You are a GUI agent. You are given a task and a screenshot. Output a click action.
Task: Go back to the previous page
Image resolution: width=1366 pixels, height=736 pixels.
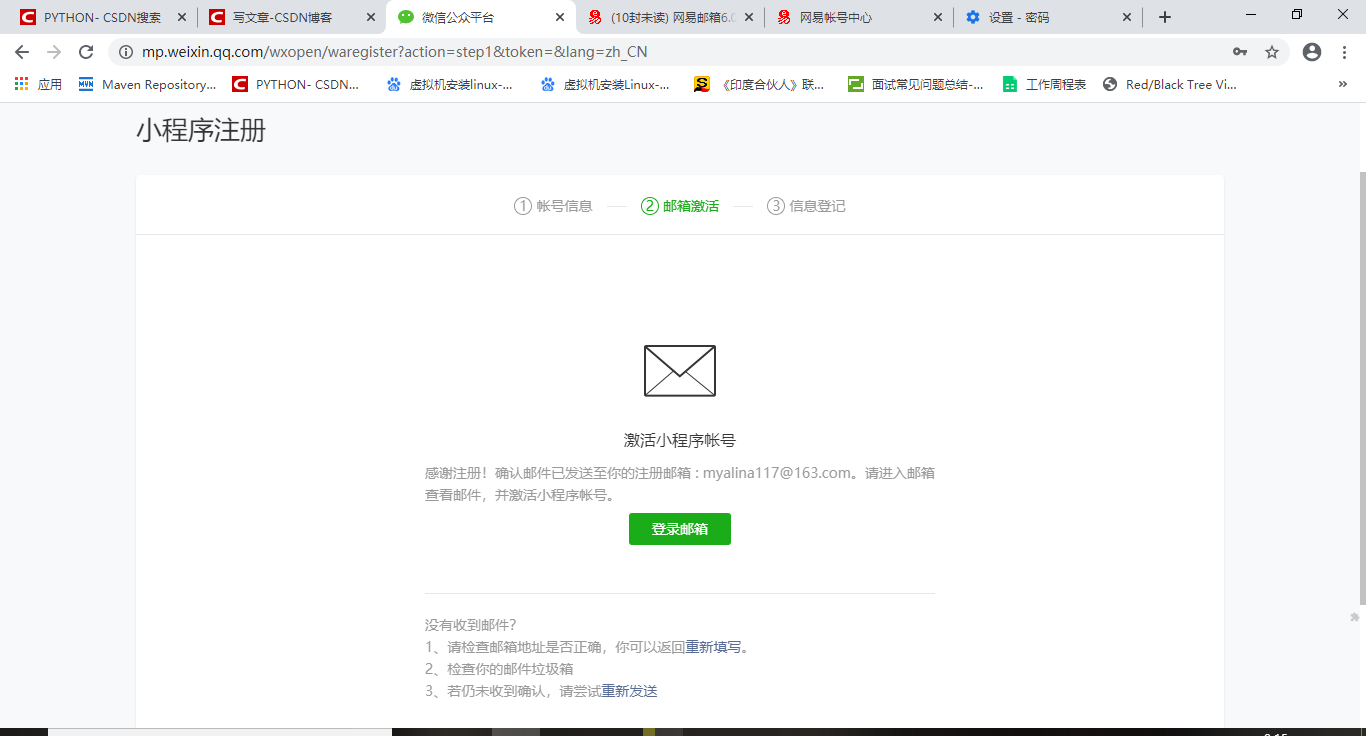[x=22, y=52]
